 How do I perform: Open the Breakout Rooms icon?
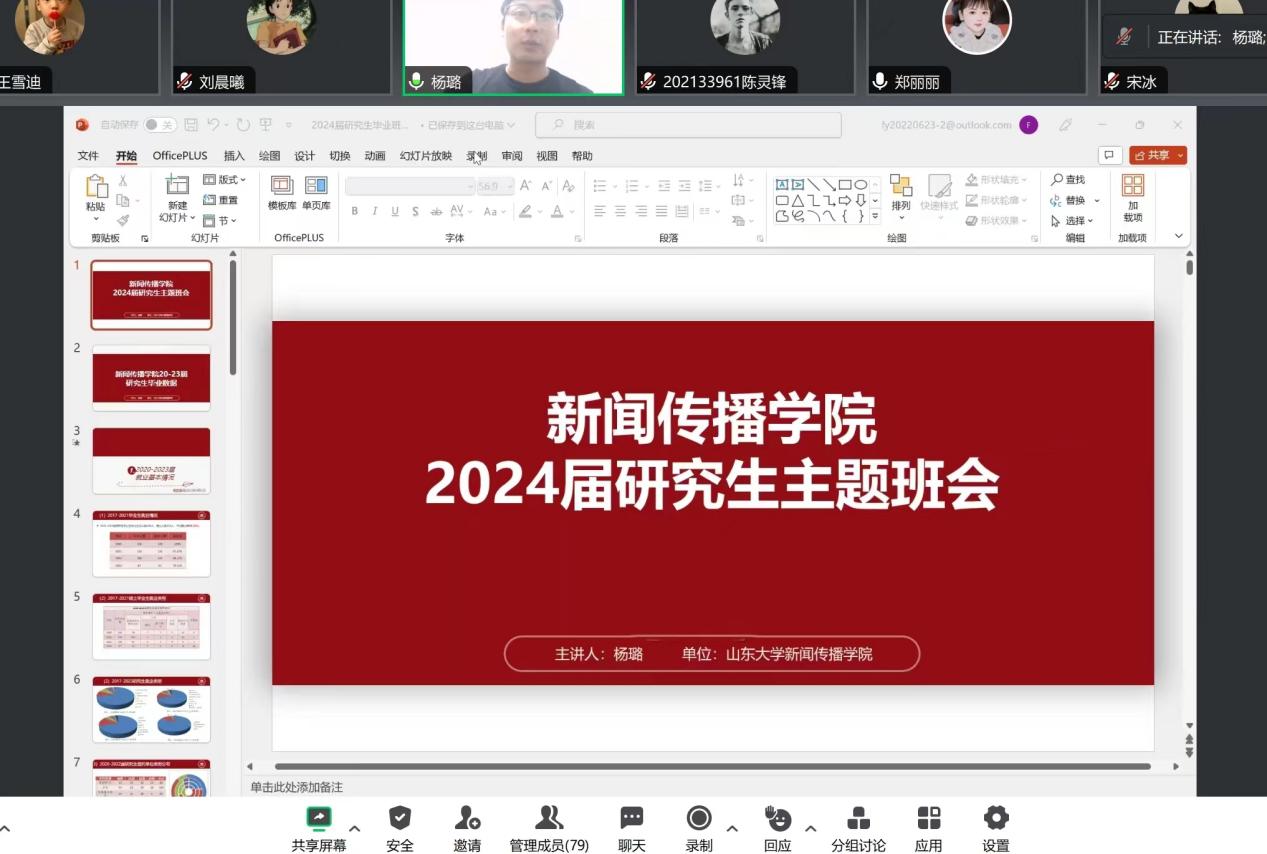[858, 819]
